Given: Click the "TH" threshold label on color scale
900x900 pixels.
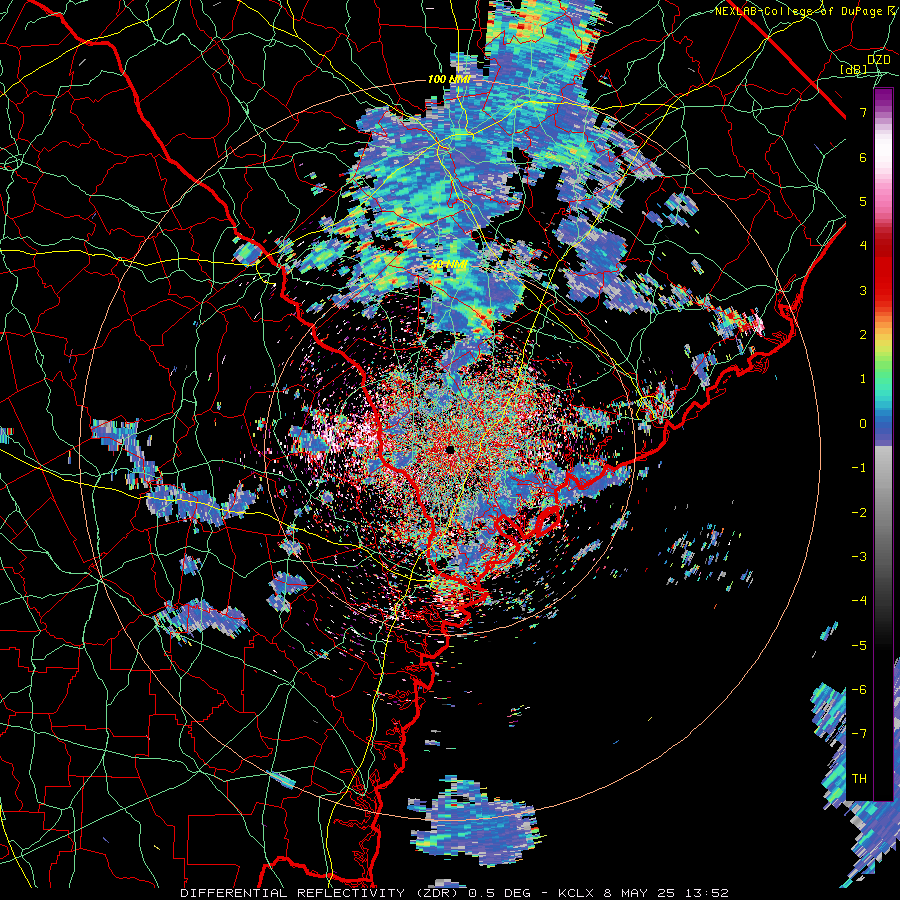Looking at the screenshot, I should pos(859,779).
